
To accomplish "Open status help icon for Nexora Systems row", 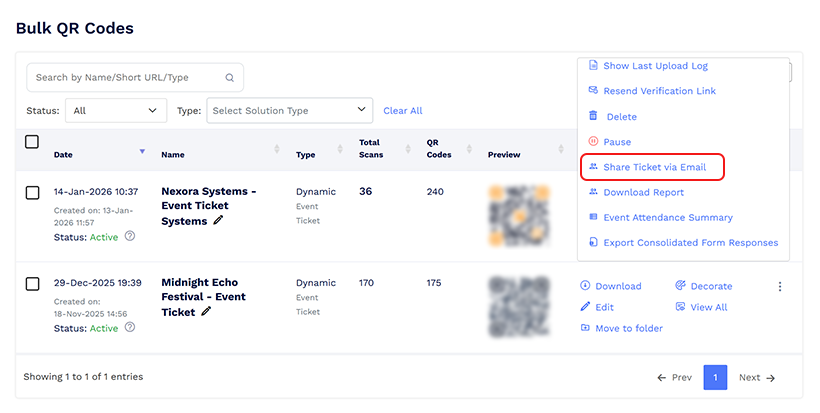I will click(130, 236).
